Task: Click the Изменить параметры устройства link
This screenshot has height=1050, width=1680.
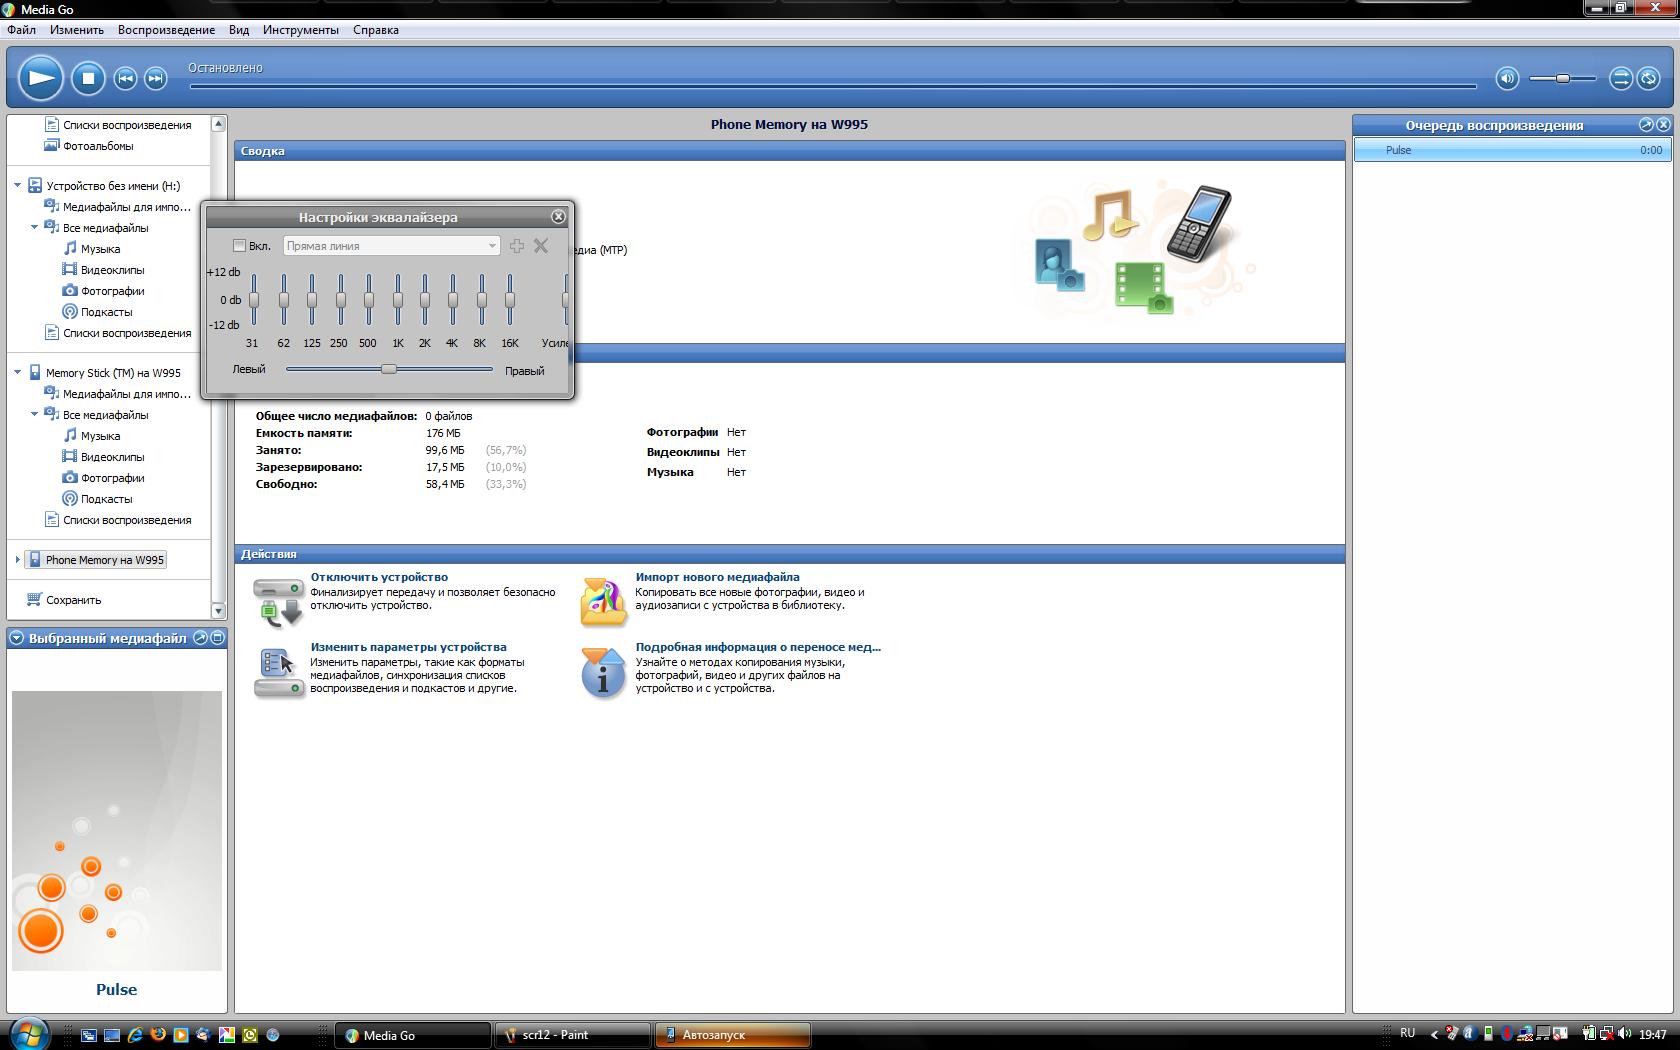Action: 408,647
